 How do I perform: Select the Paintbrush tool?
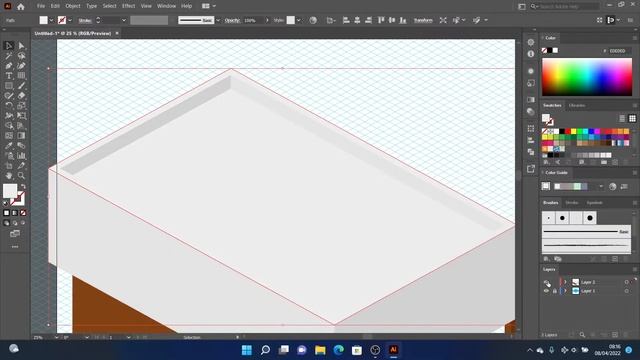coord(21,86)
